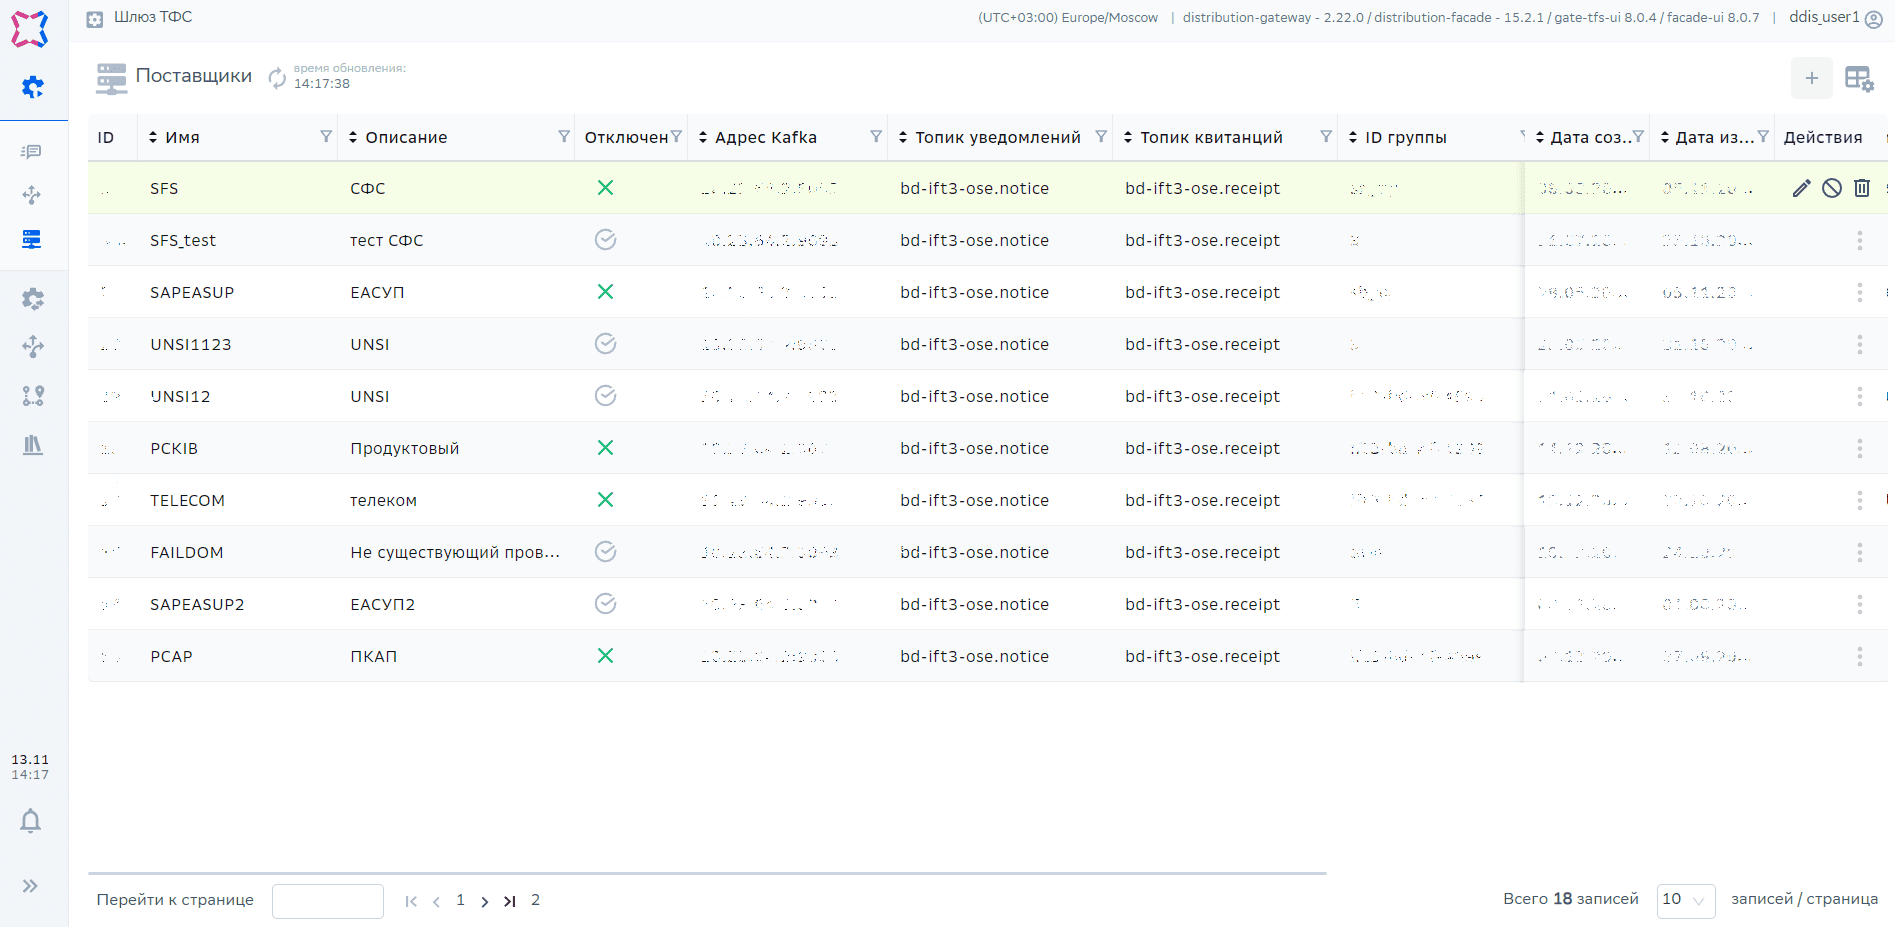Open filter for the Описание column
Viewport: 1895px width, 927px height.
[x=564, y=137]
